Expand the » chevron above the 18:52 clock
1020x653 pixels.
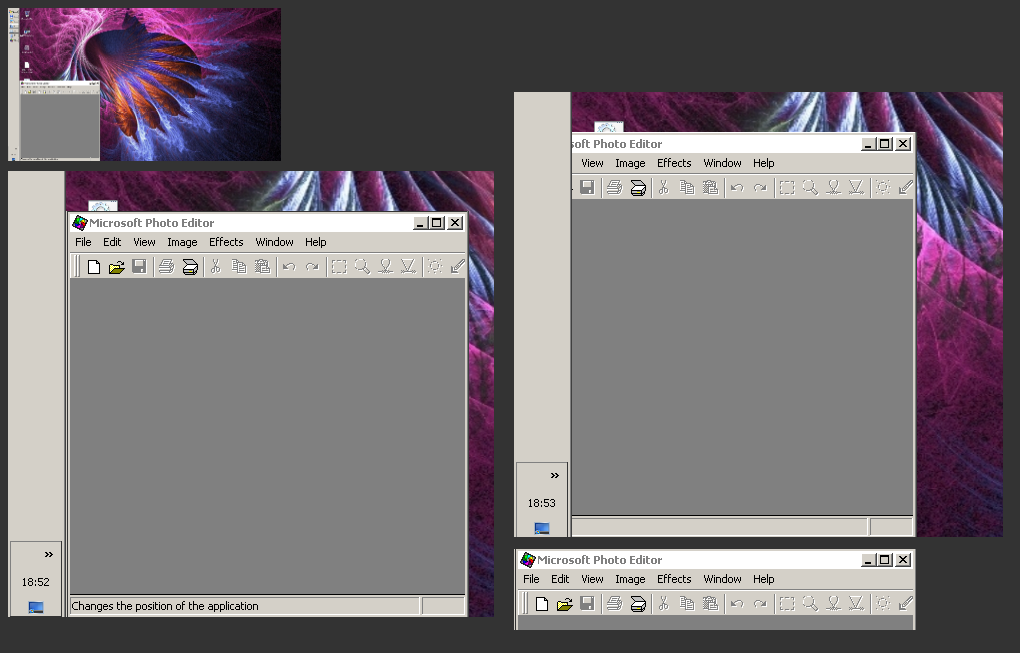click(x=49, y=555)
